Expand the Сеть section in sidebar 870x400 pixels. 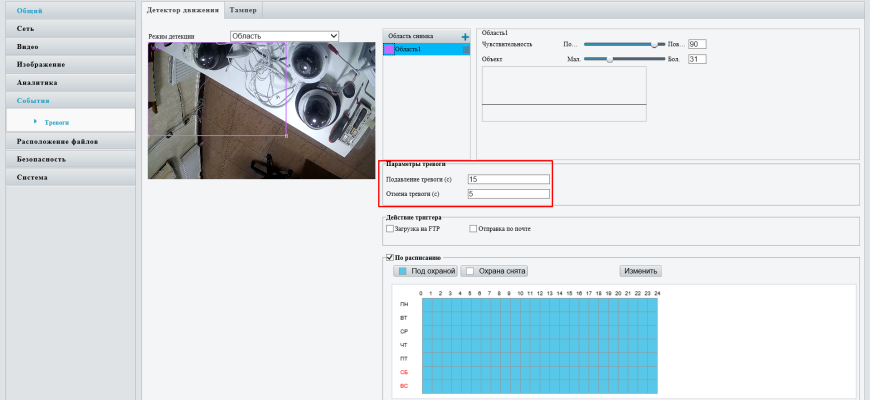point(68,29)
